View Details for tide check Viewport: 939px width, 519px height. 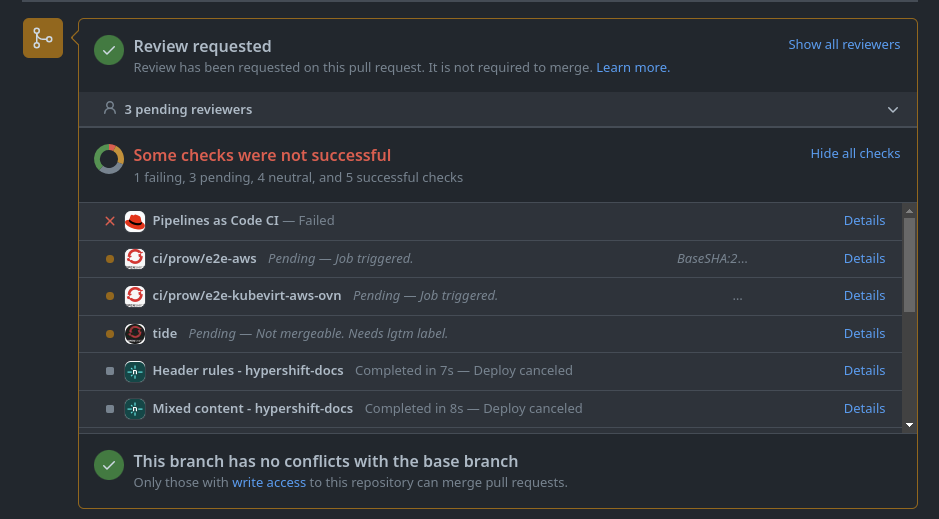864,334
